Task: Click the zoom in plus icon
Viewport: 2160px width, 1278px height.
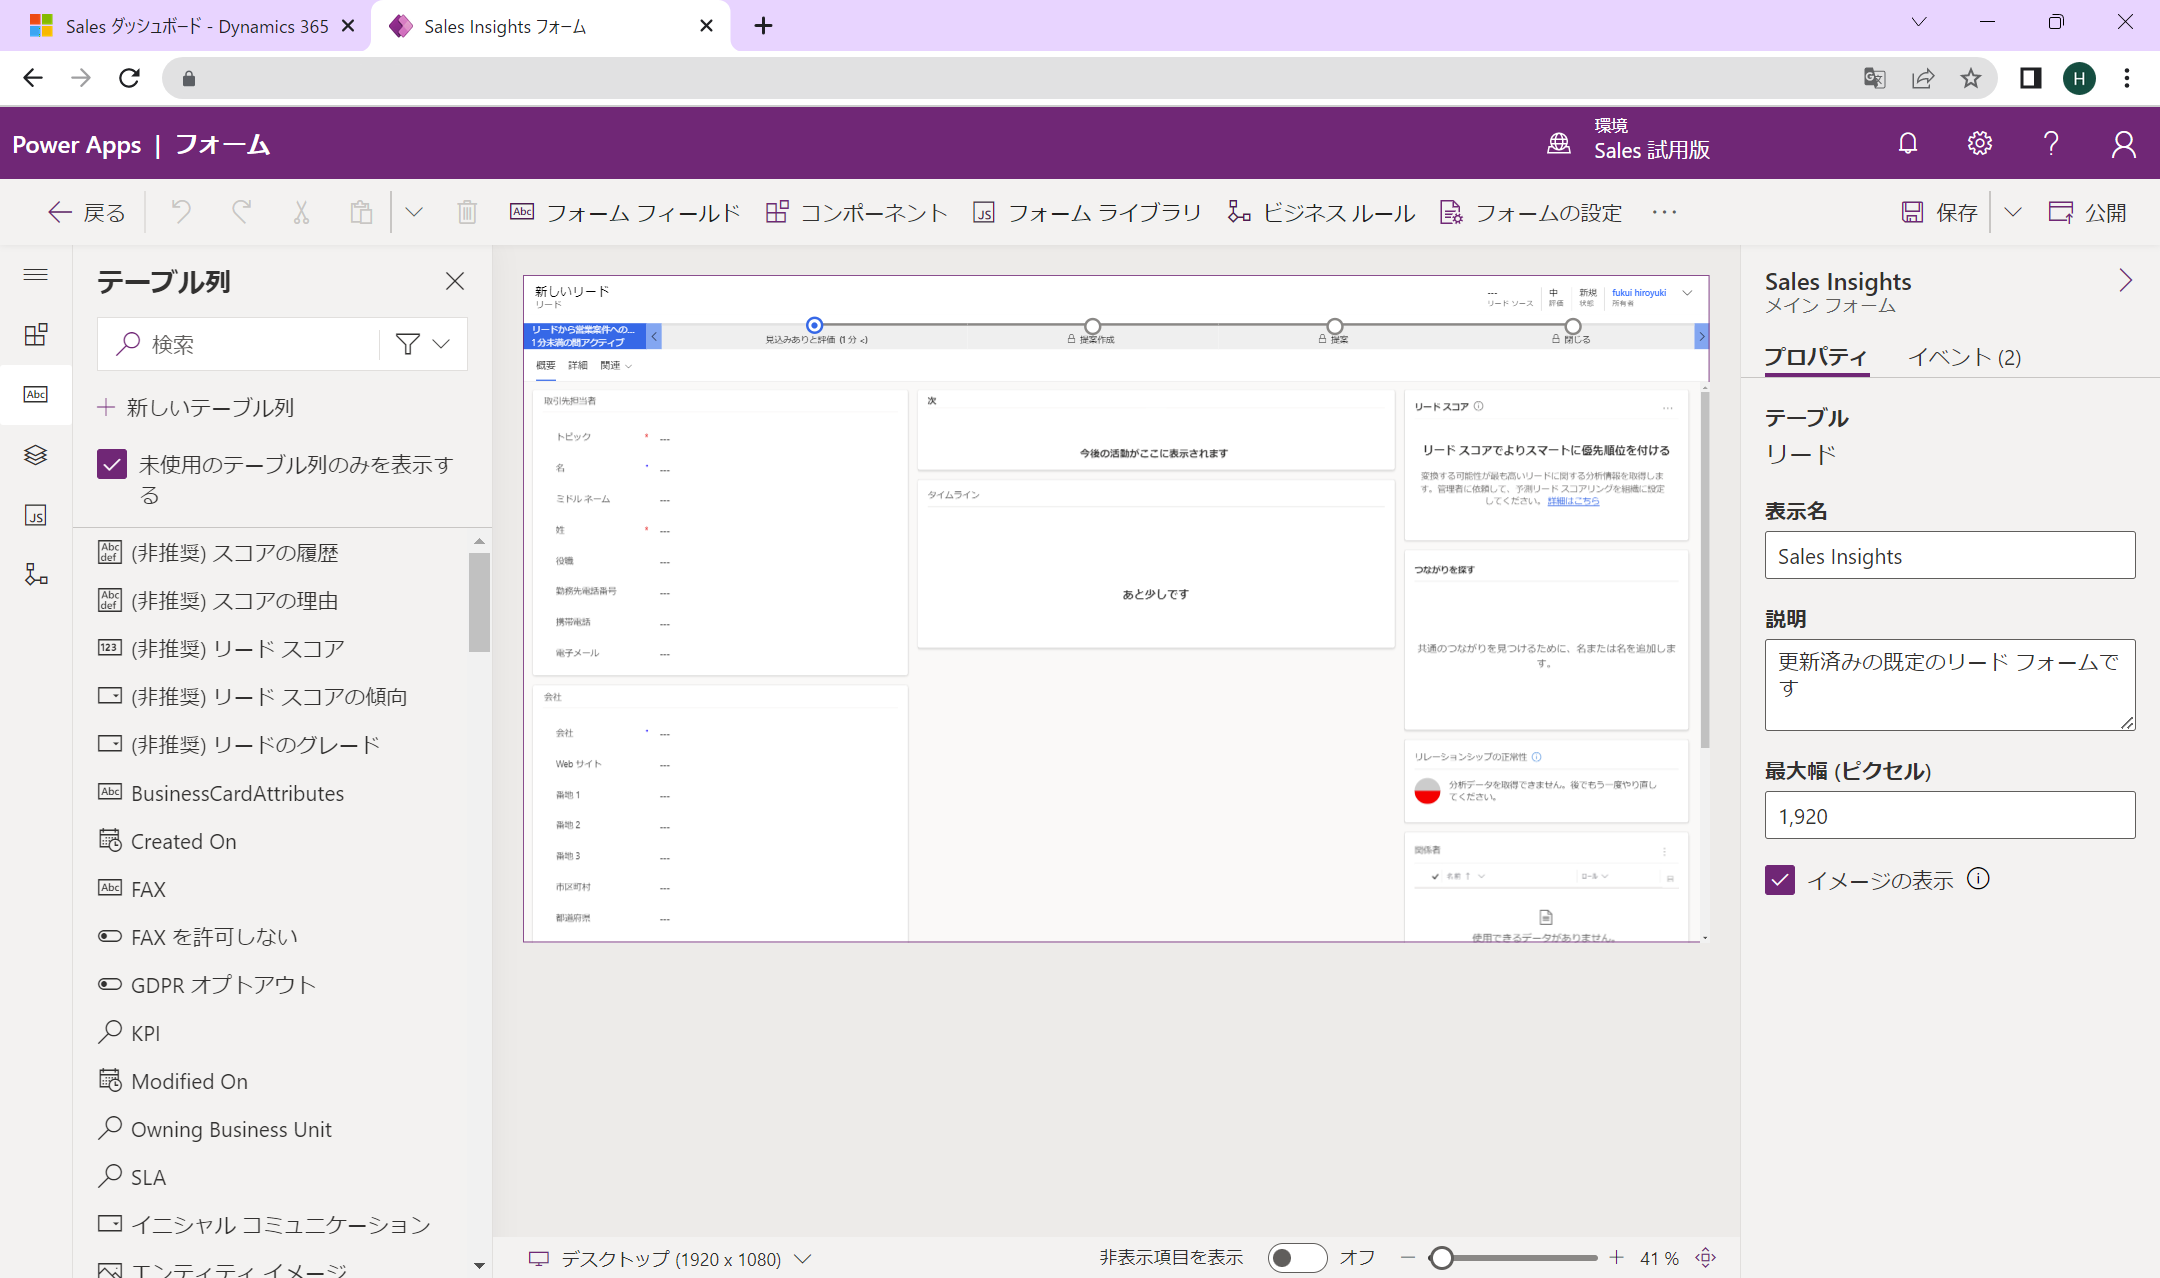Action: pyautogui.click(x=1616, y=1258)
